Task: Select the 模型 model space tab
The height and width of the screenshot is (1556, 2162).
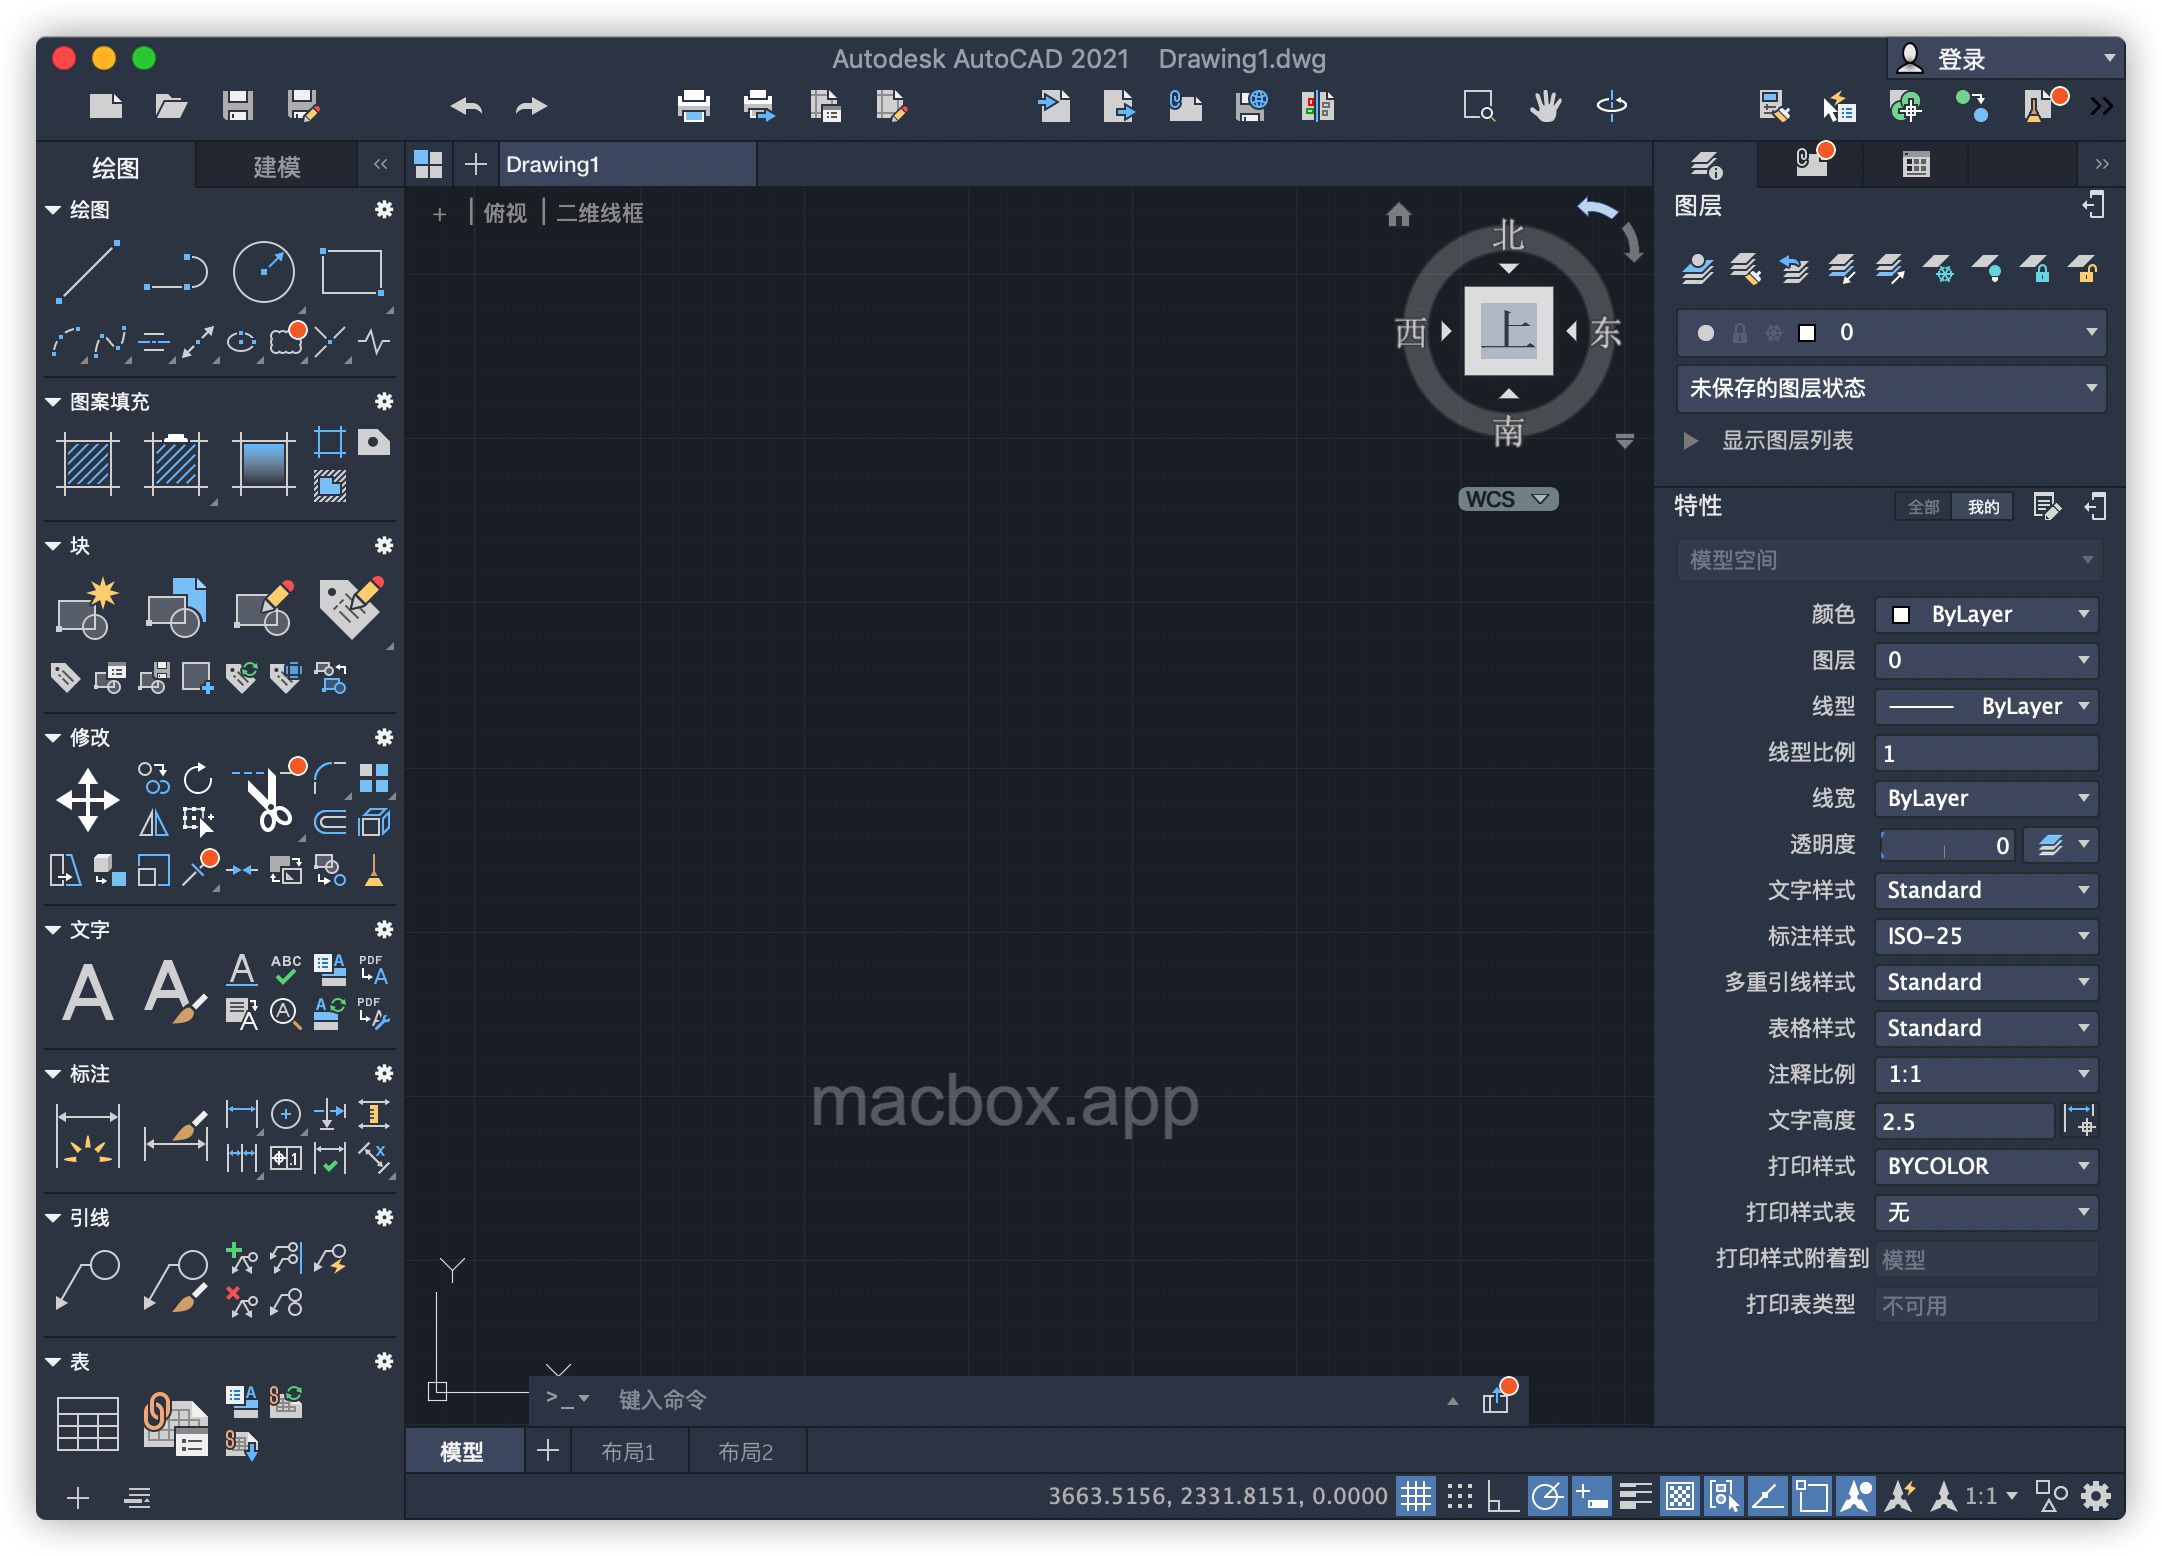Action: pyautogui.click(x=462, y=1452)
